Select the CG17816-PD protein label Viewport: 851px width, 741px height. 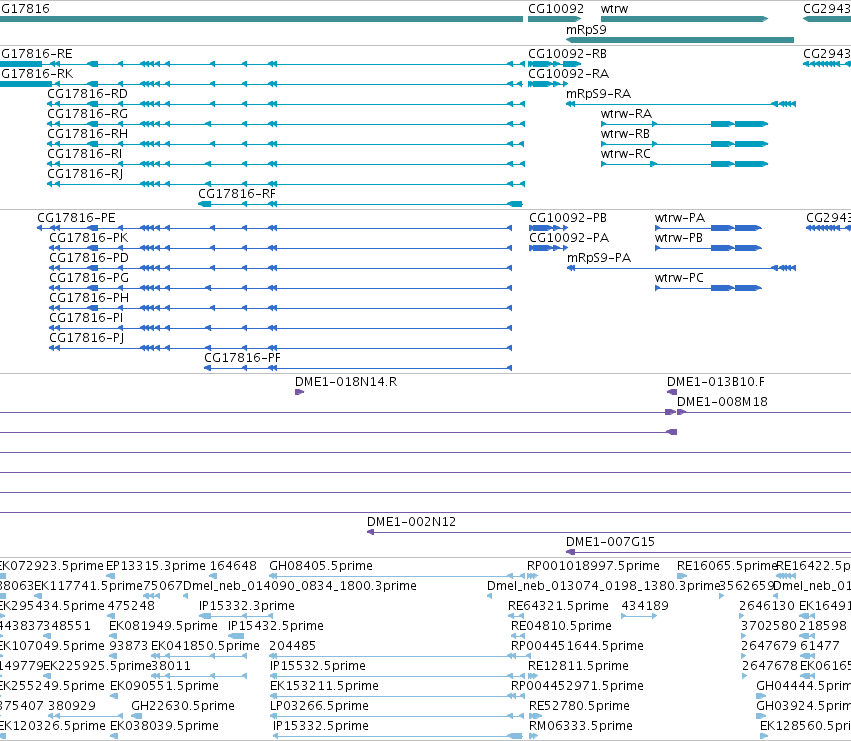[x=89, y=258]
